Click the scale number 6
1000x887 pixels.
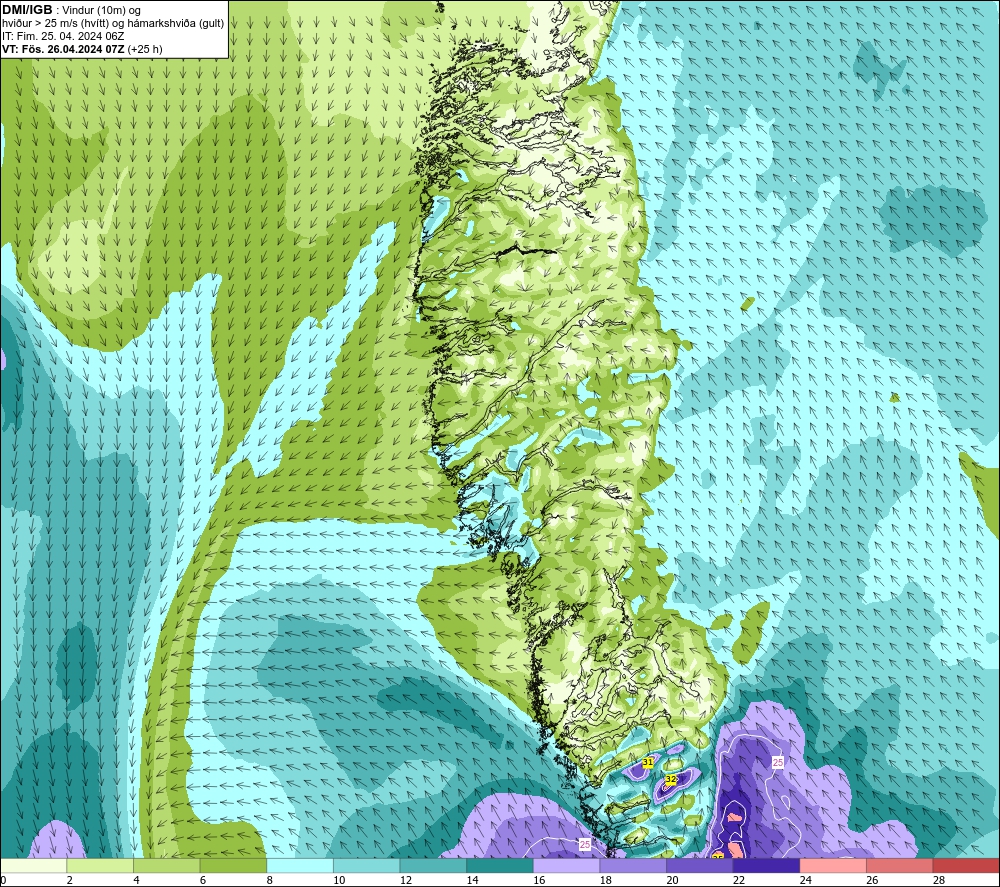(x=203, y=880)
